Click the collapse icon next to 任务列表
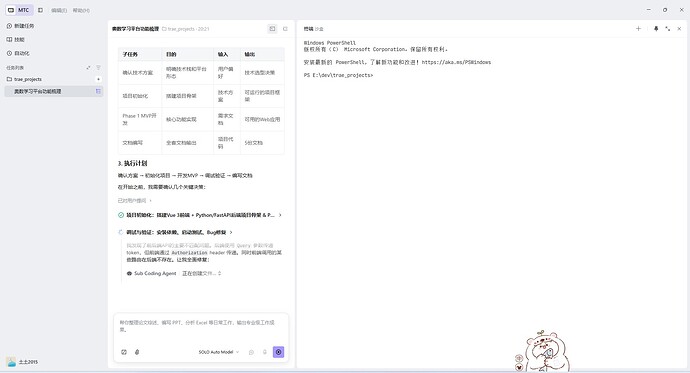 pyautogui.click(x=88, y=67)
